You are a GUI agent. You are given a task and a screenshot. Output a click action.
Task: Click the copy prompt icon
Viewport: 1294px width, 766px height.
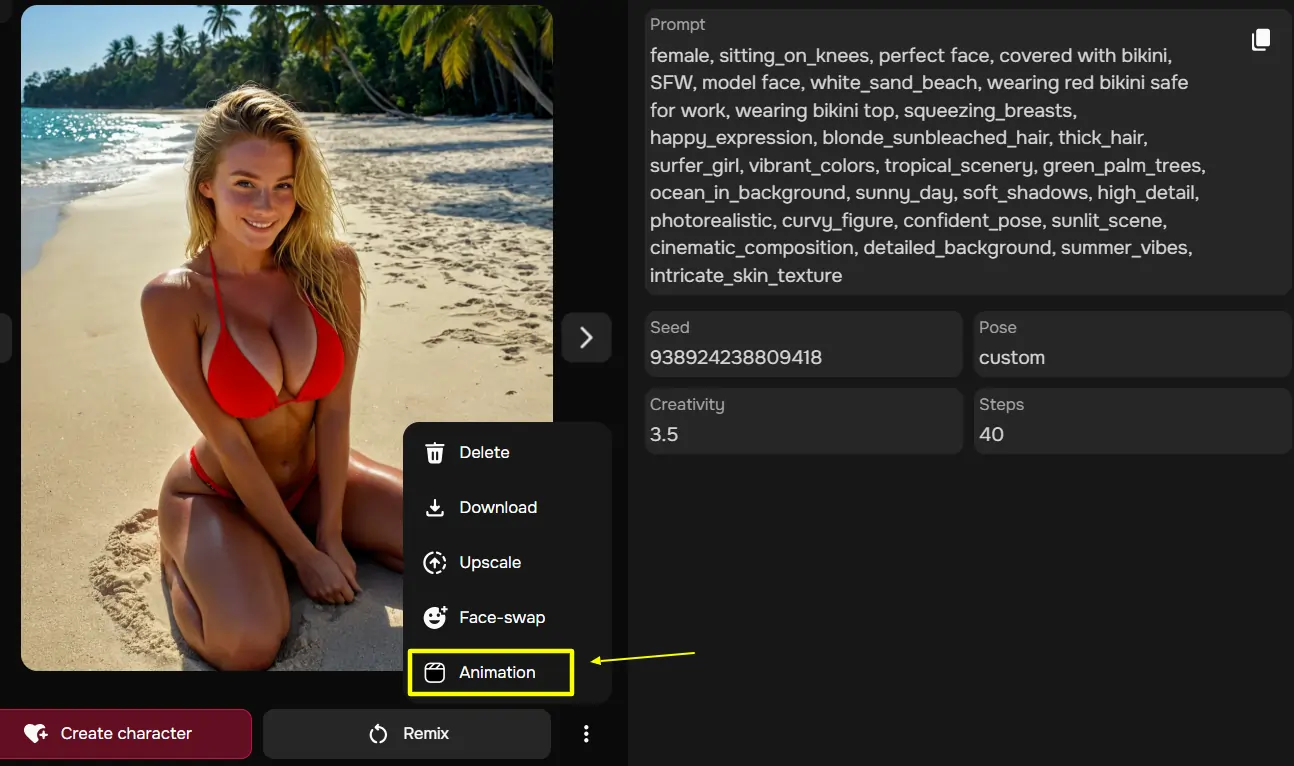tap(1261, 40)
